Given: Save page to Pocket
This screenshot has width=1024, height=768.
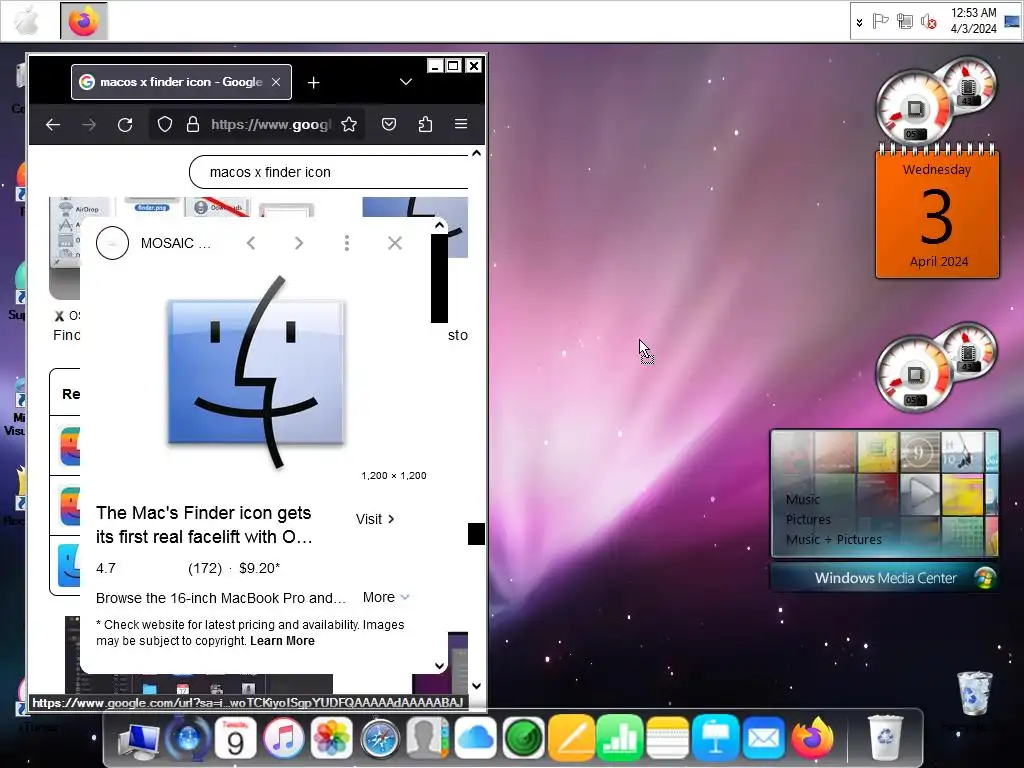Looking at the screenshot, I should click(389, 124).
